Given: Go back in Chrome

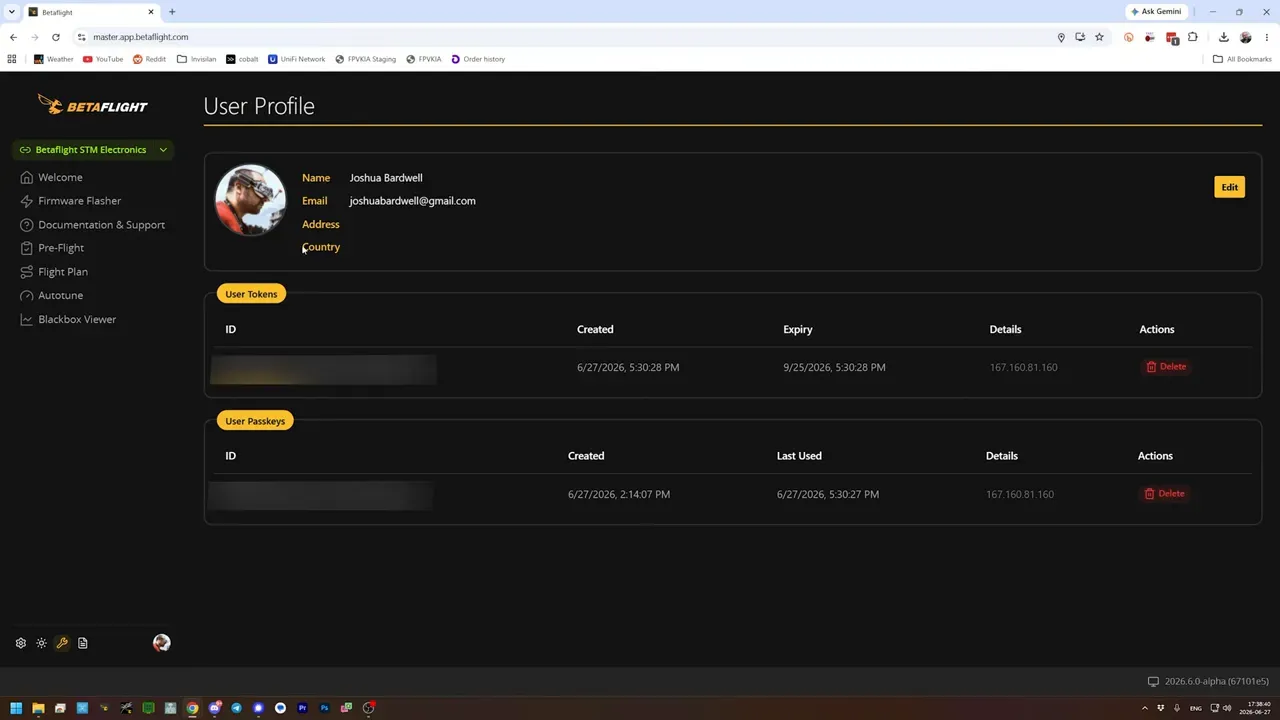Looking at the screenshot, I should tap(13, 37).
